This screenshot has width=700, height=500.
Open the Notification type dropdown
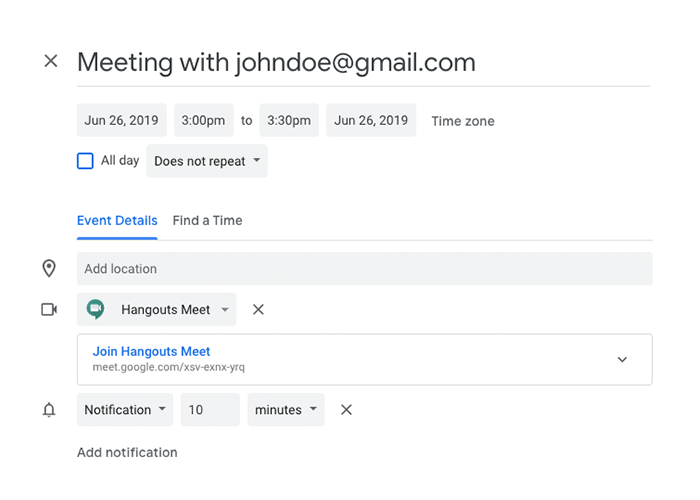click(x=125, y=410)
